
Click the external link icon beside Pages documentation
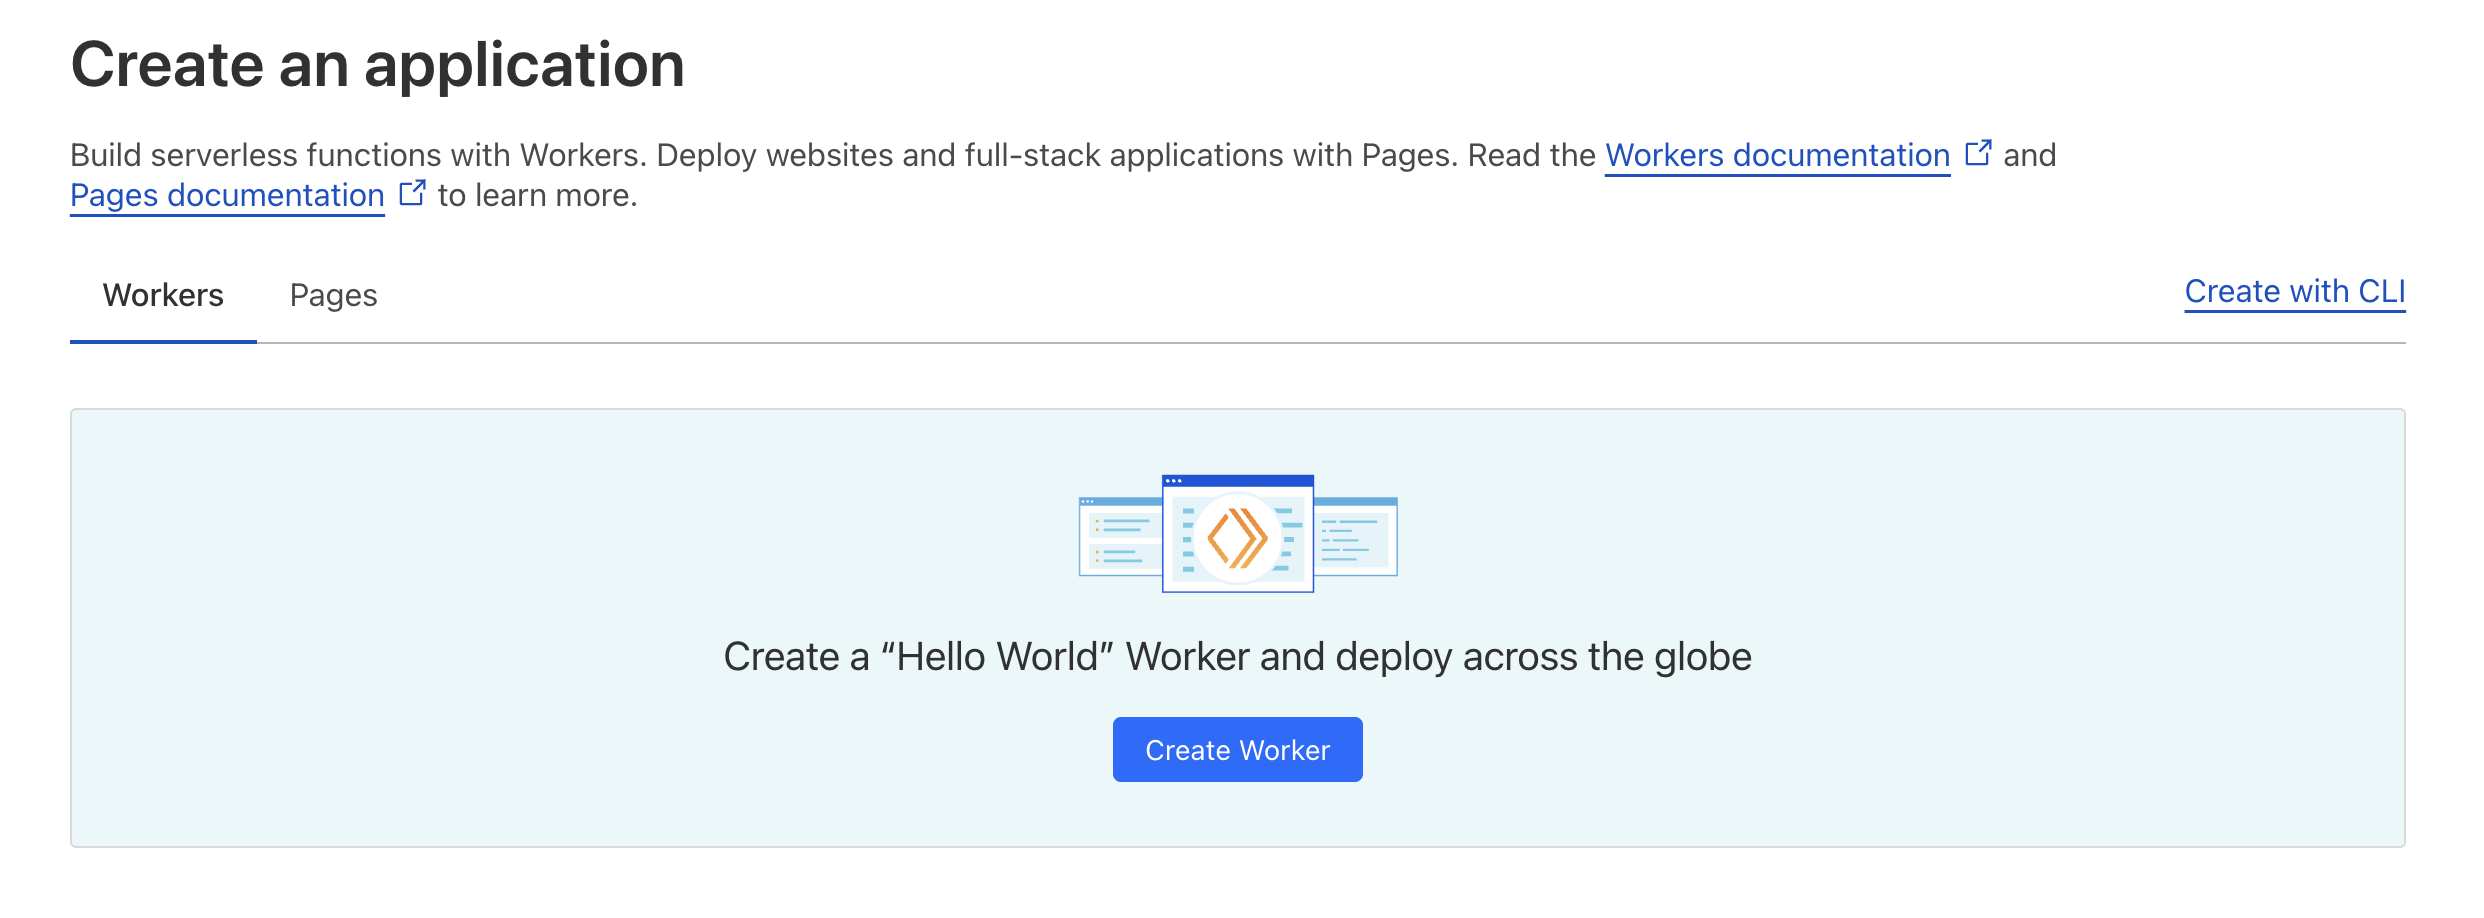[x=412, y=192]
